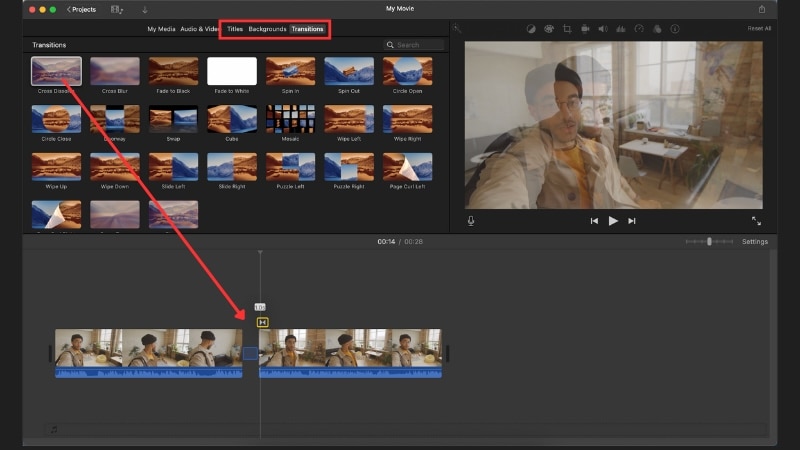Select the Cross Blur transition
The image size is (800, 450).
click(x=115, y=71)
